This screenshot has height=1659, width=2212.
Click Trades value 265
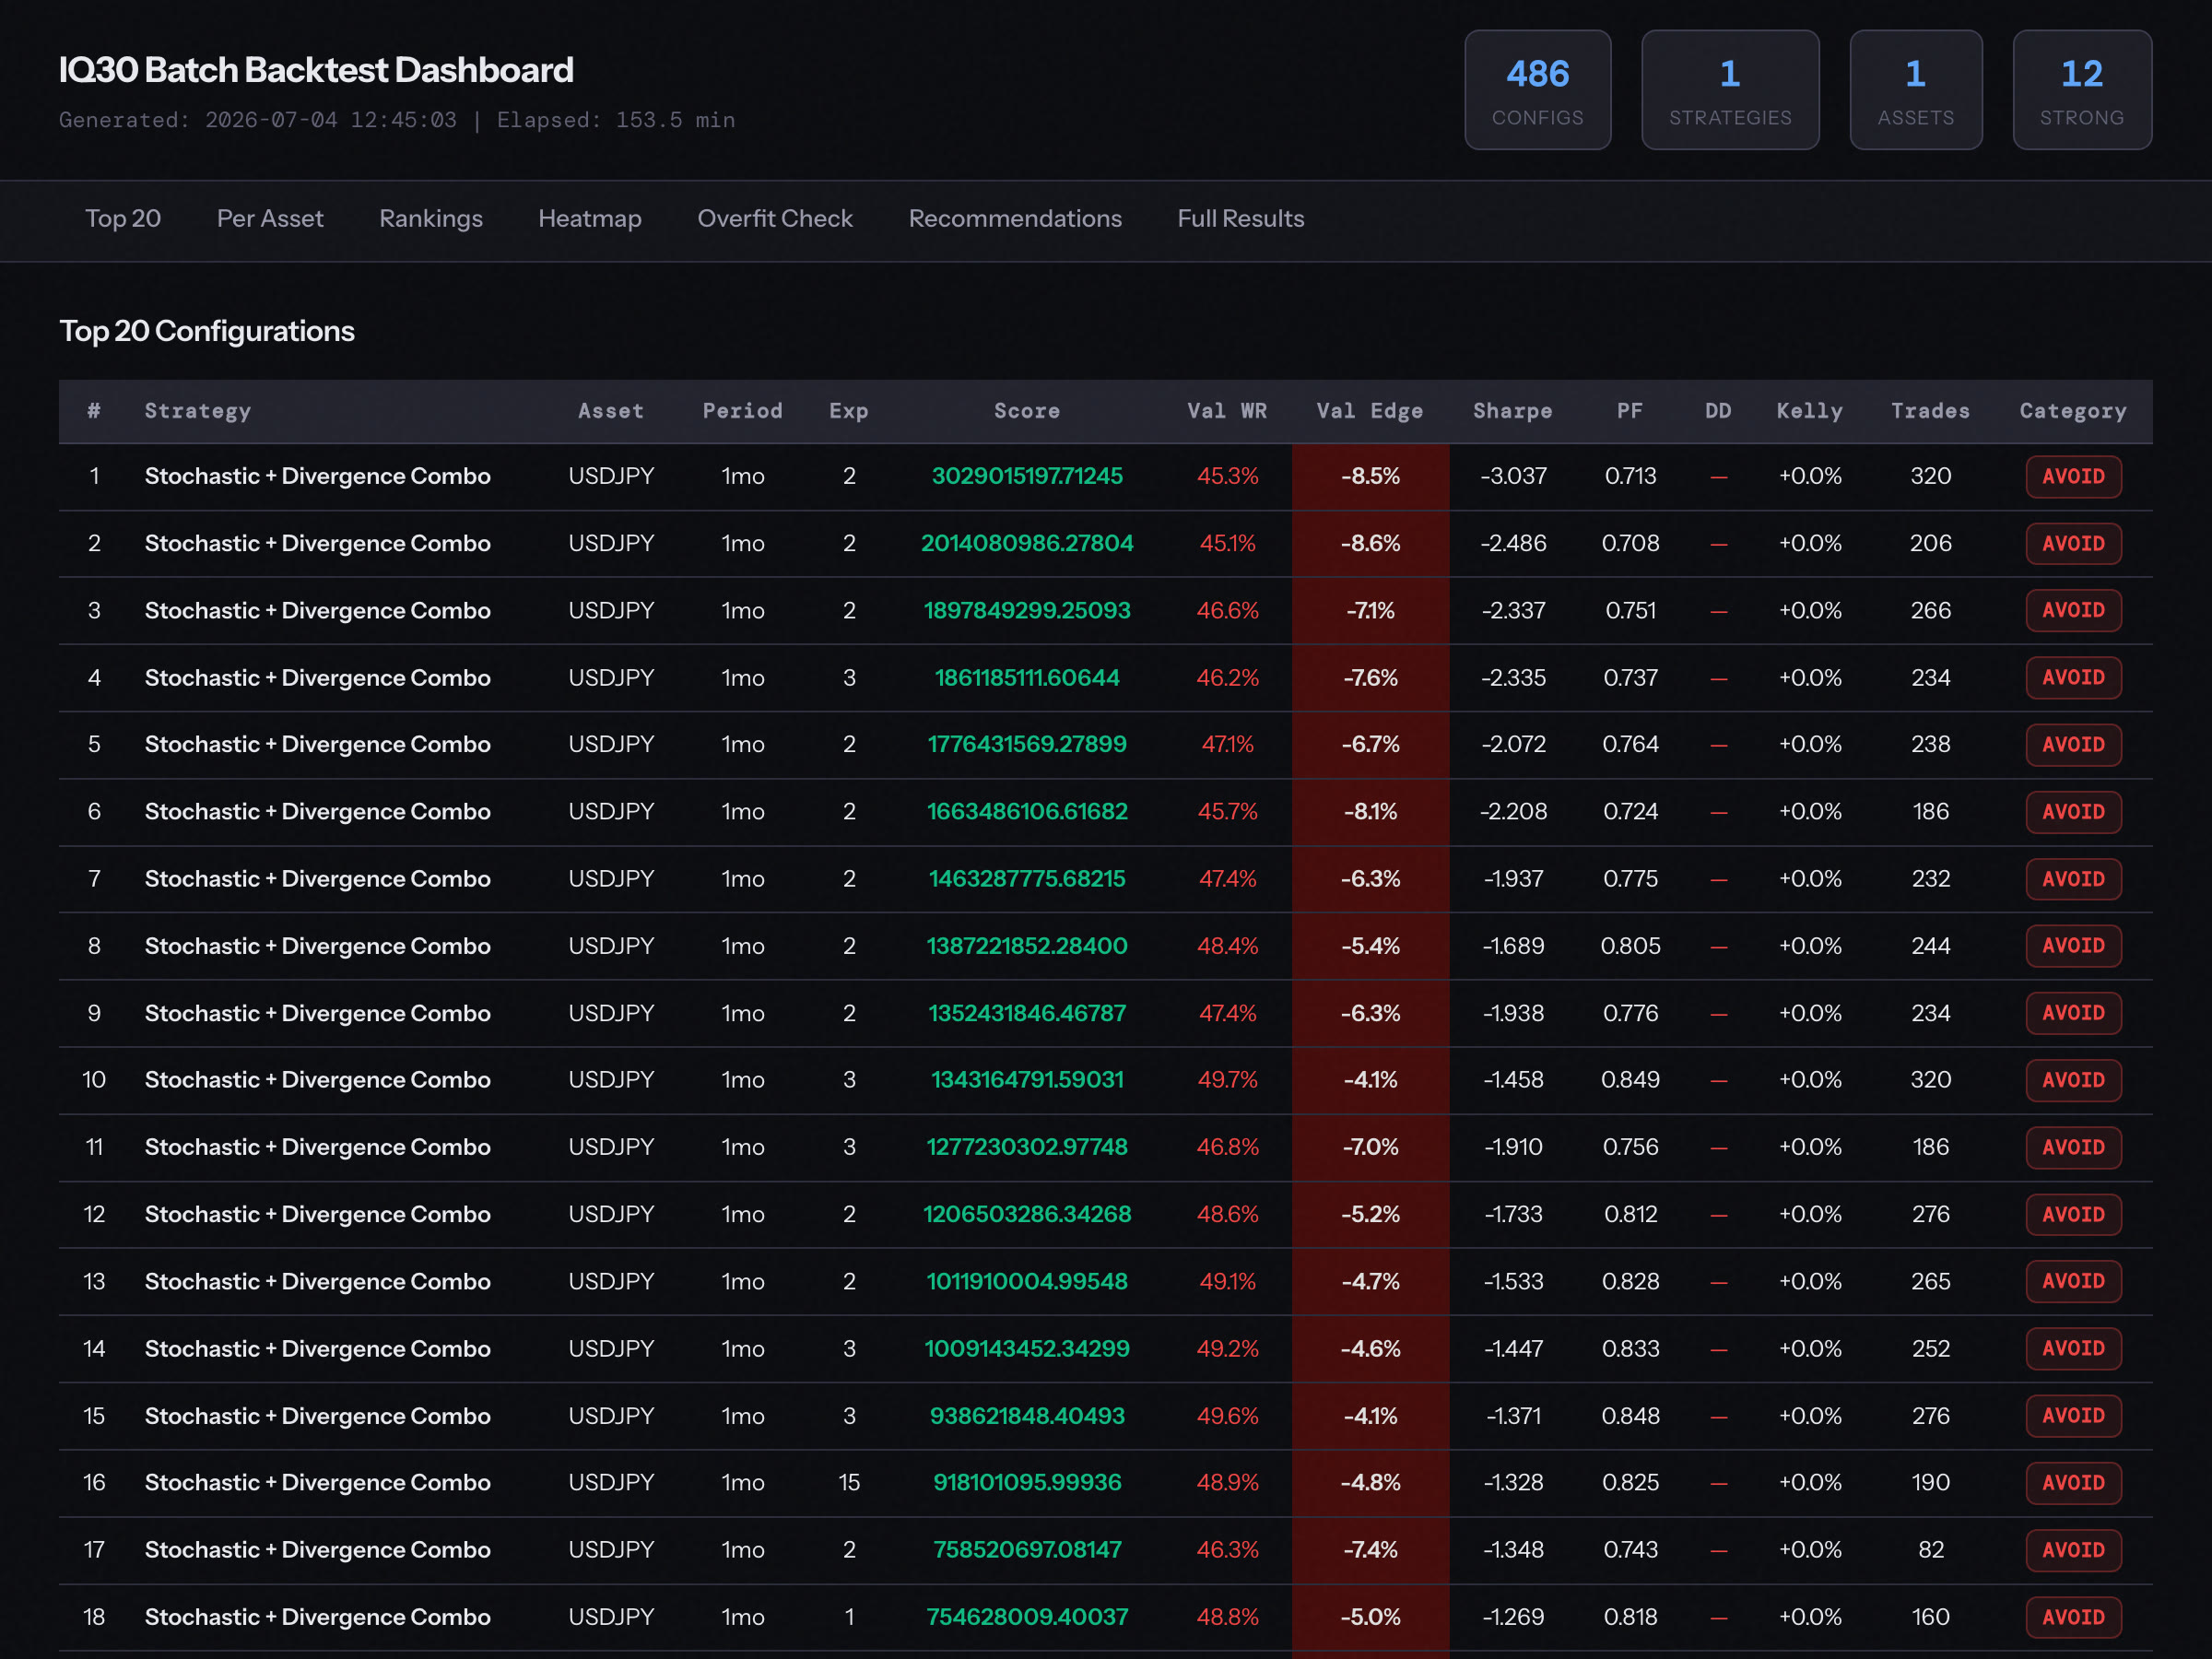(x=1931, y=1282)
